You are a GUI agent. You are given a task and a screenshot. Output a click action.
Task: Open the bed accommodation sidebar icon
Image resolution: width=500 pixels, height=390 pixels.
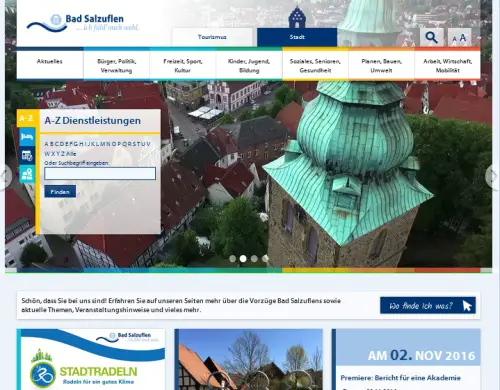coord(27,137)
